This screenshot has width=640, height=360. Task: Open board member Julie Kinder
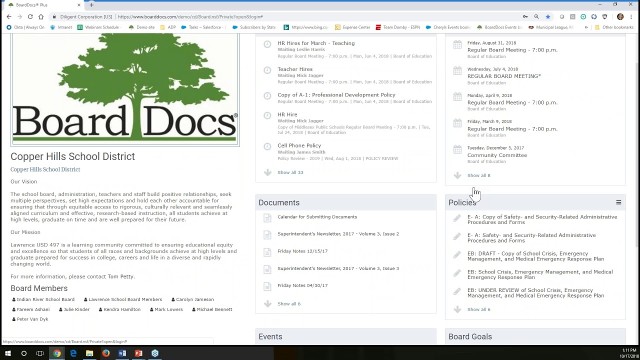pyautogui.click(x=74, y=309)
